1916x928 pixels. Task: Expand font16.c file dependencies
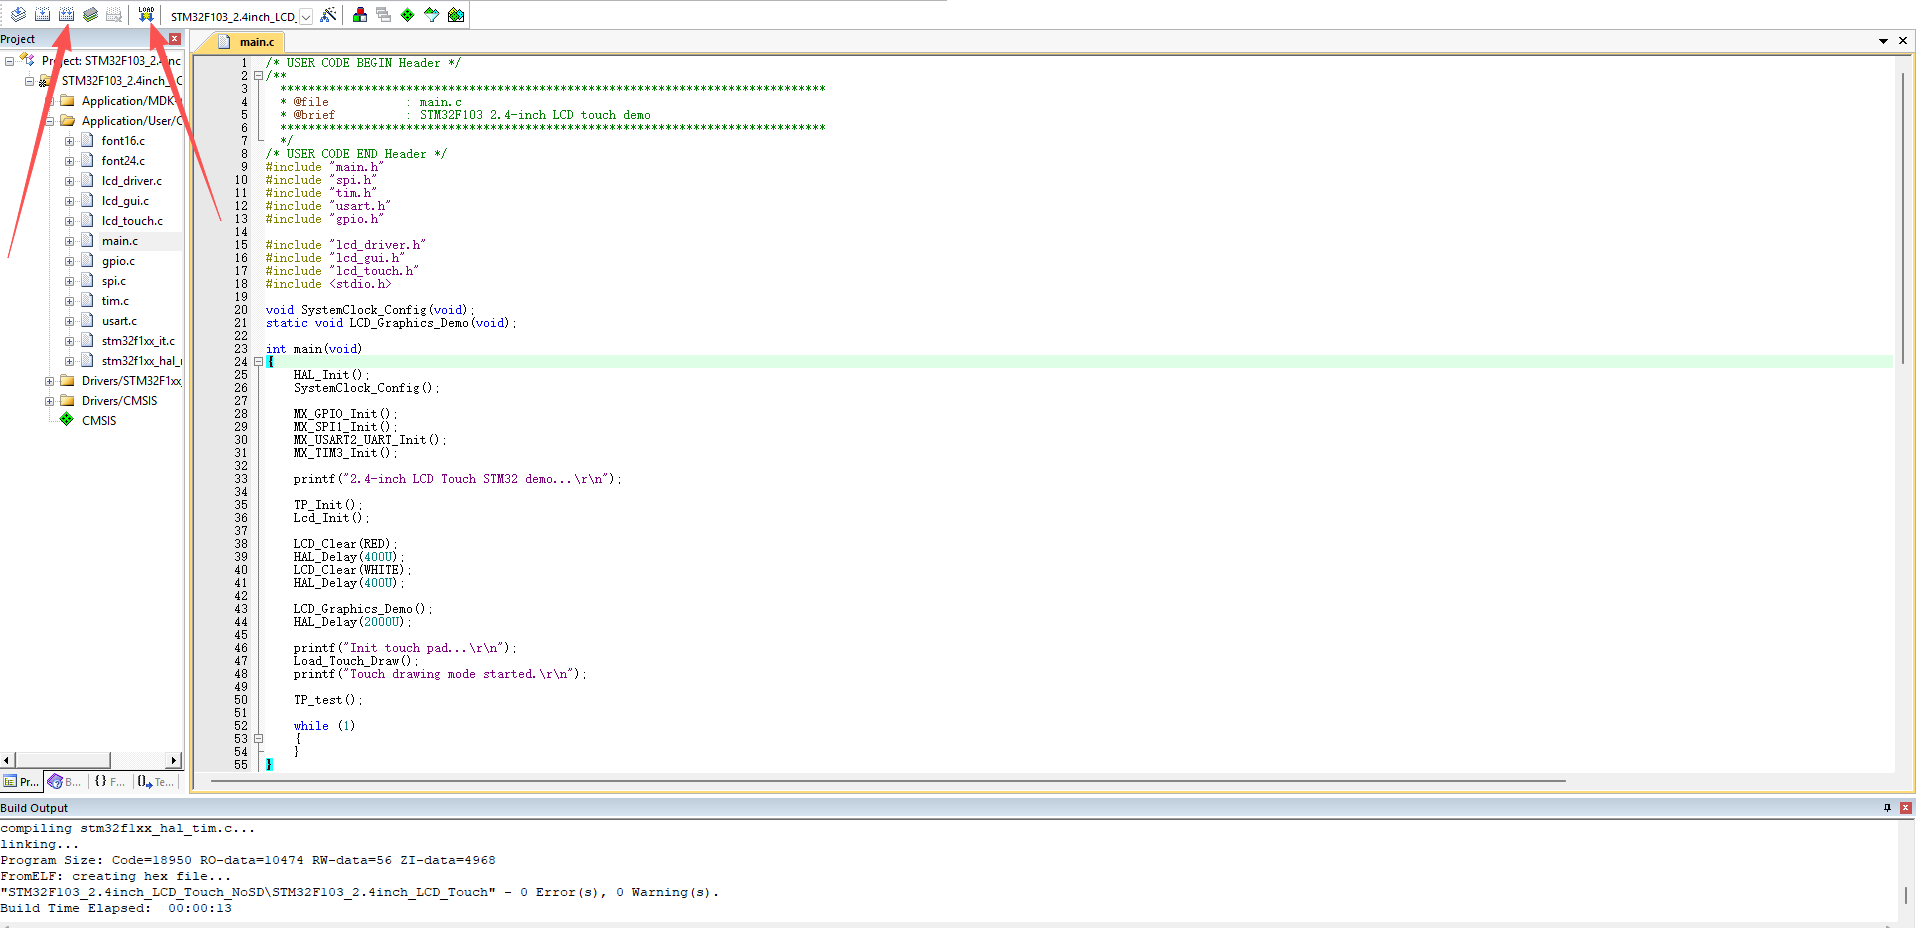point(69,141)
